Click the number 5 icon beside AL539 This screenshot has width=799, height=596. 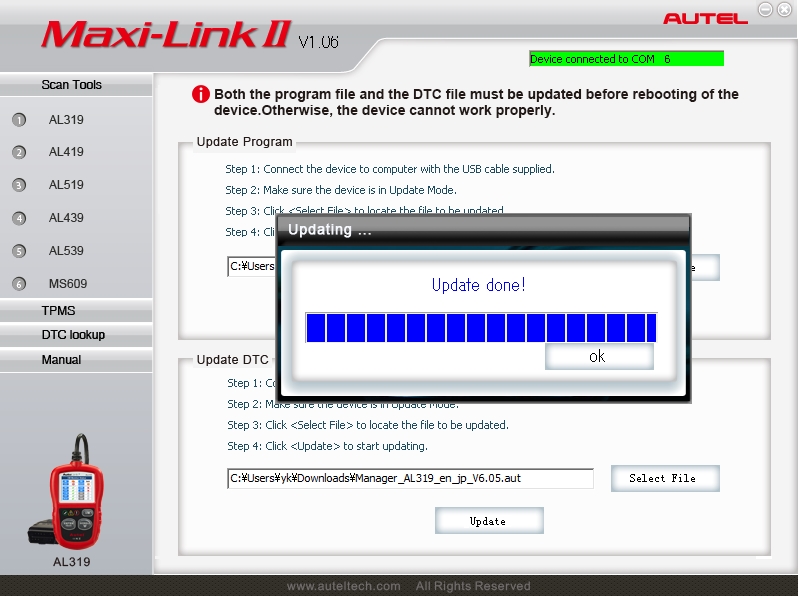[x=19, y=251]
